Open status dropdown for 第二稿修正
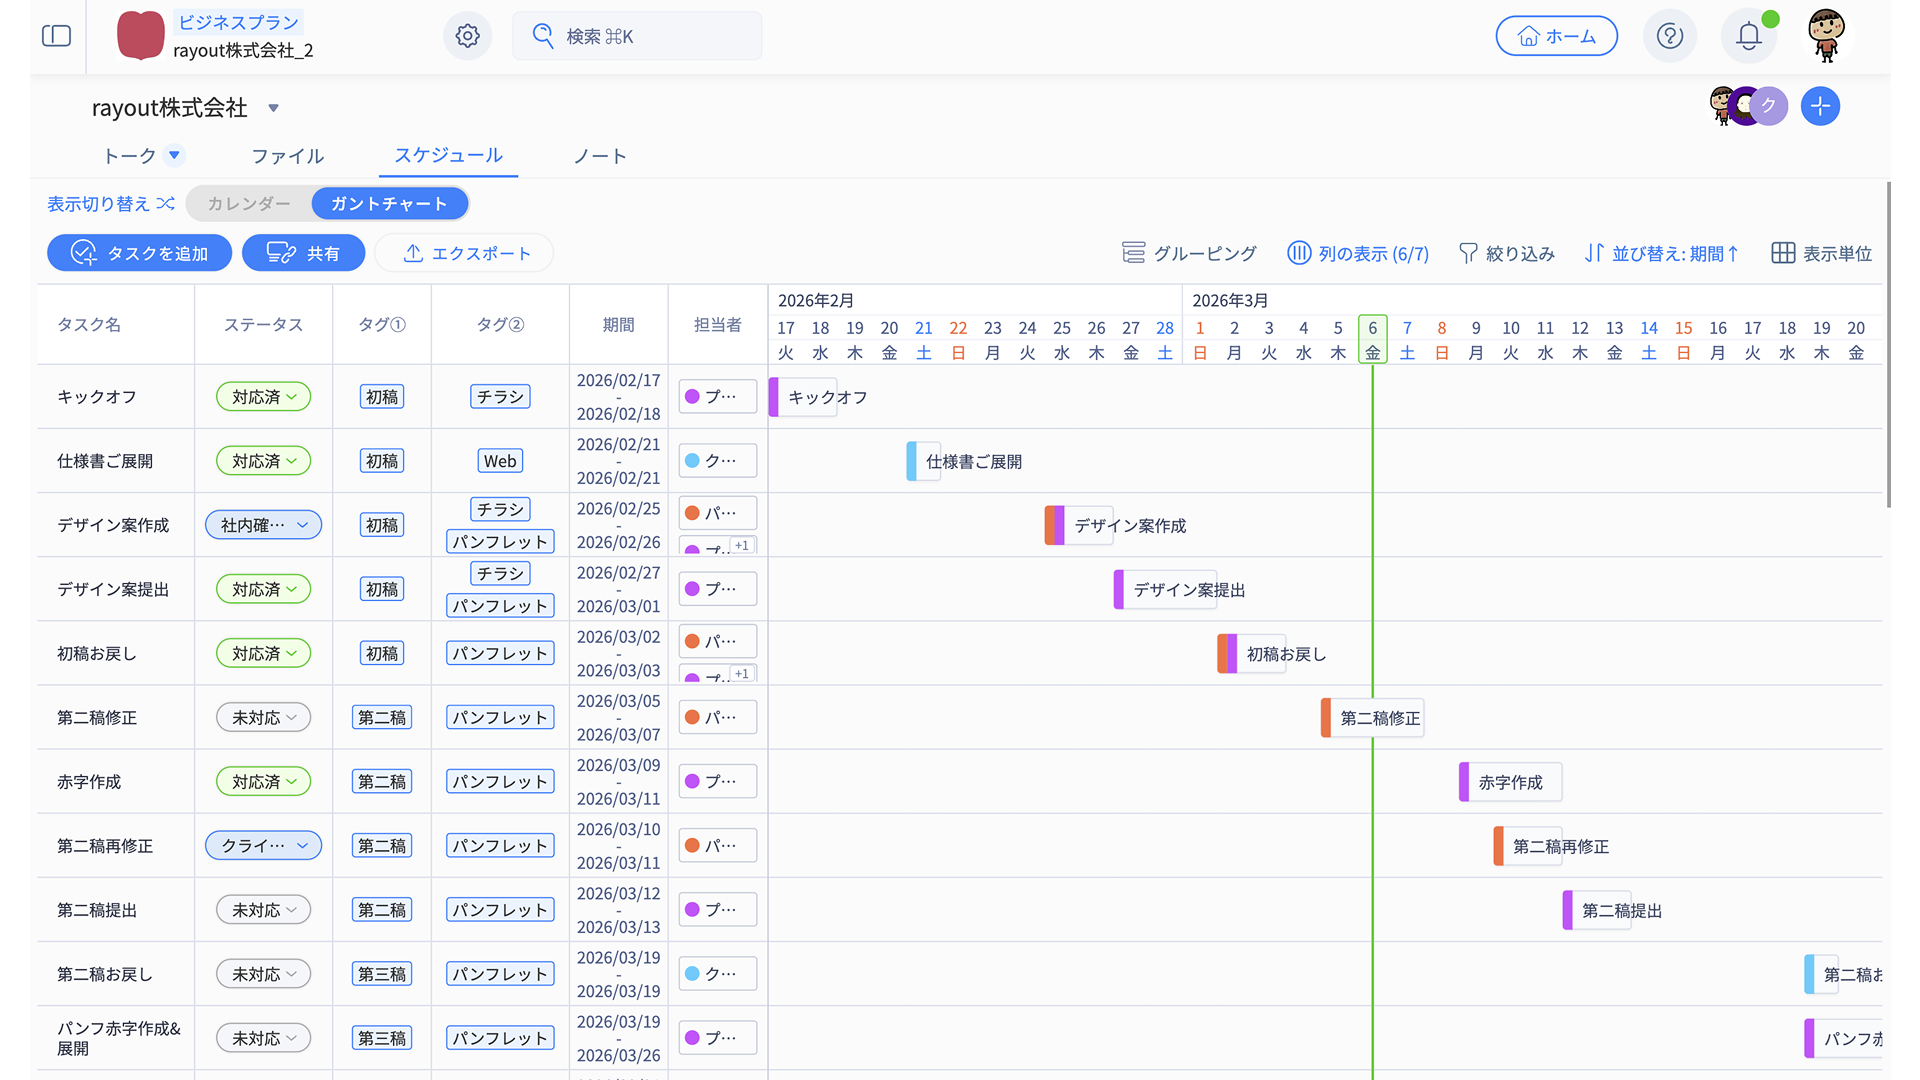This screenshot has width=1920, height=1080. point(264,717)
